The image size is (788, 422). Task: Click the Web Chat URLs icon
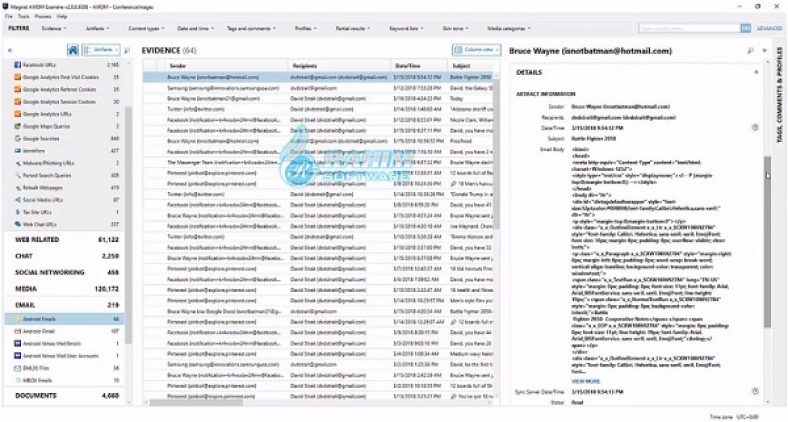[18, 224]
